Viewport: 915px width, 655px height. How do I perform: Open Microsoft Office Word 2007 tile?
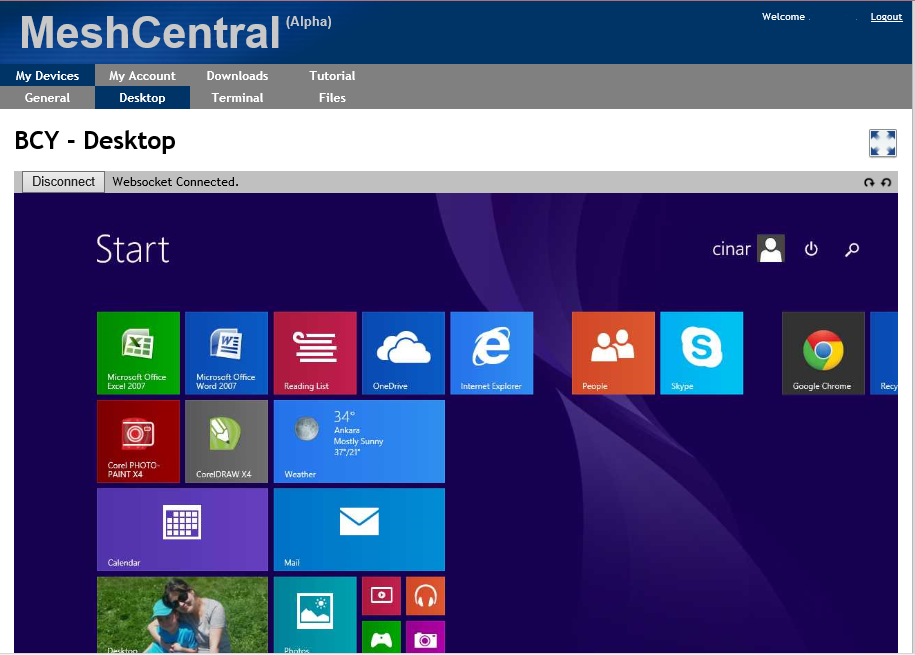[x=226, y=353]
